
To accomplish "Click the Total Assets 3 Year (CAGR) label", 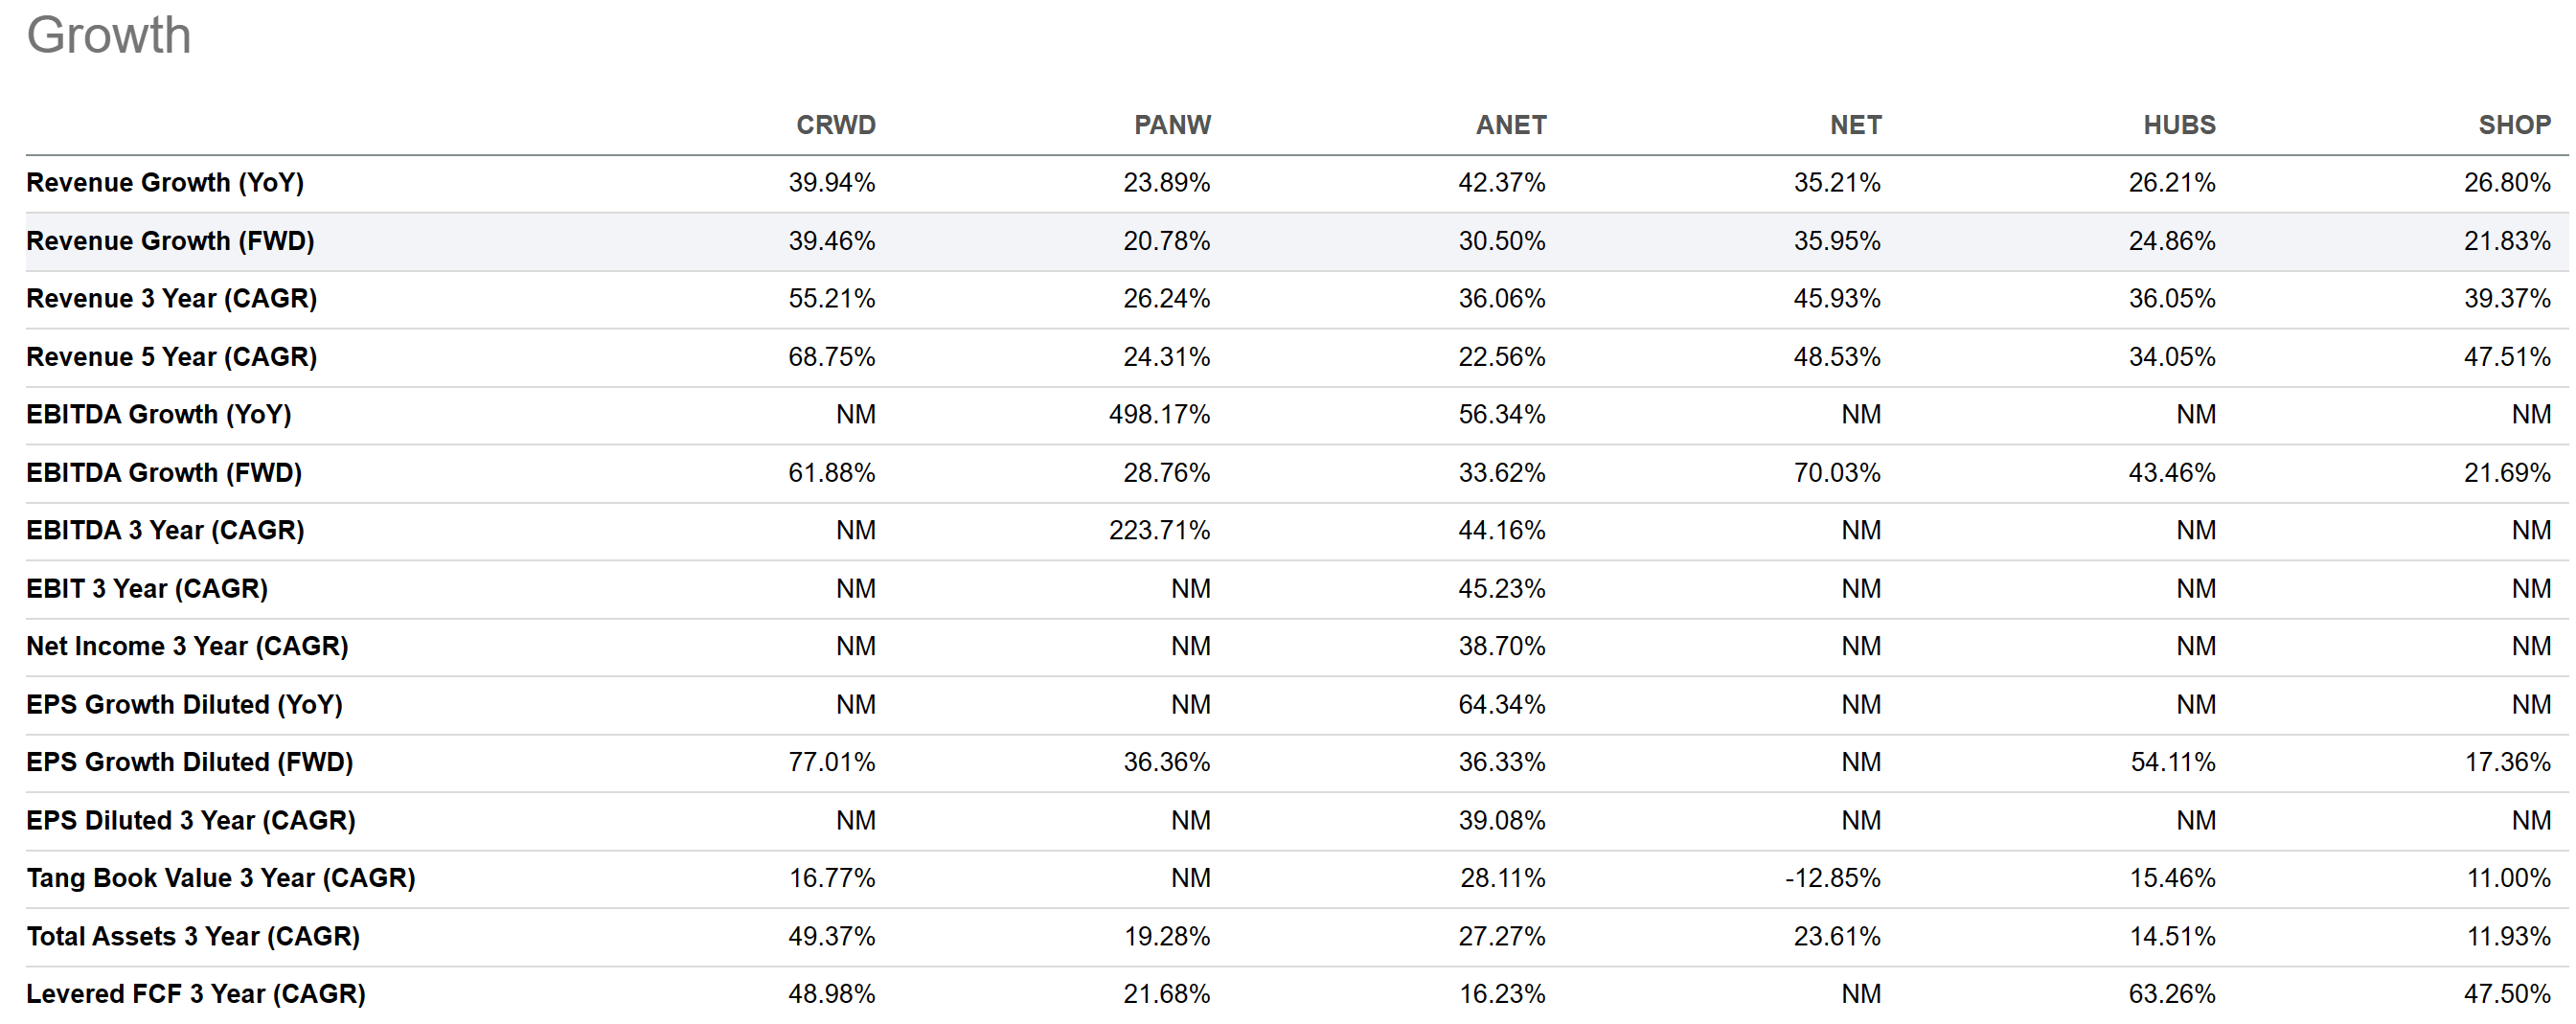I will 193,937.
